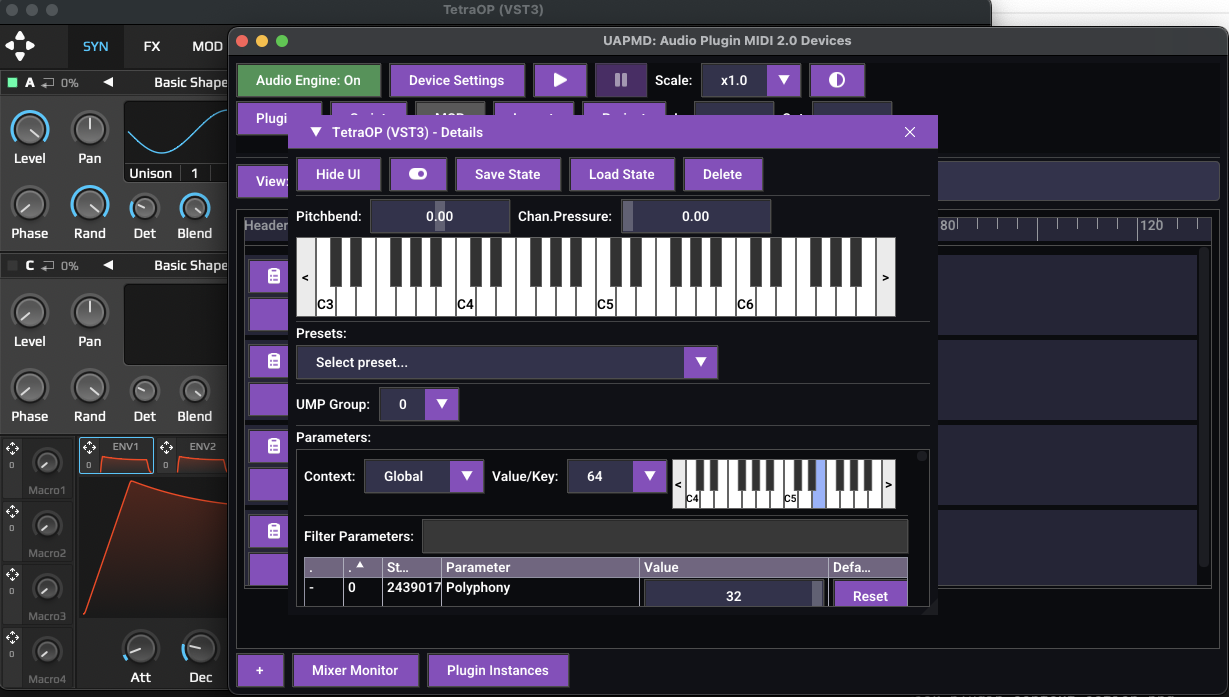Viewport: 1229px width, 697px height.
Task: Toggle oscillator A enable square
Action: coord(13,83)
